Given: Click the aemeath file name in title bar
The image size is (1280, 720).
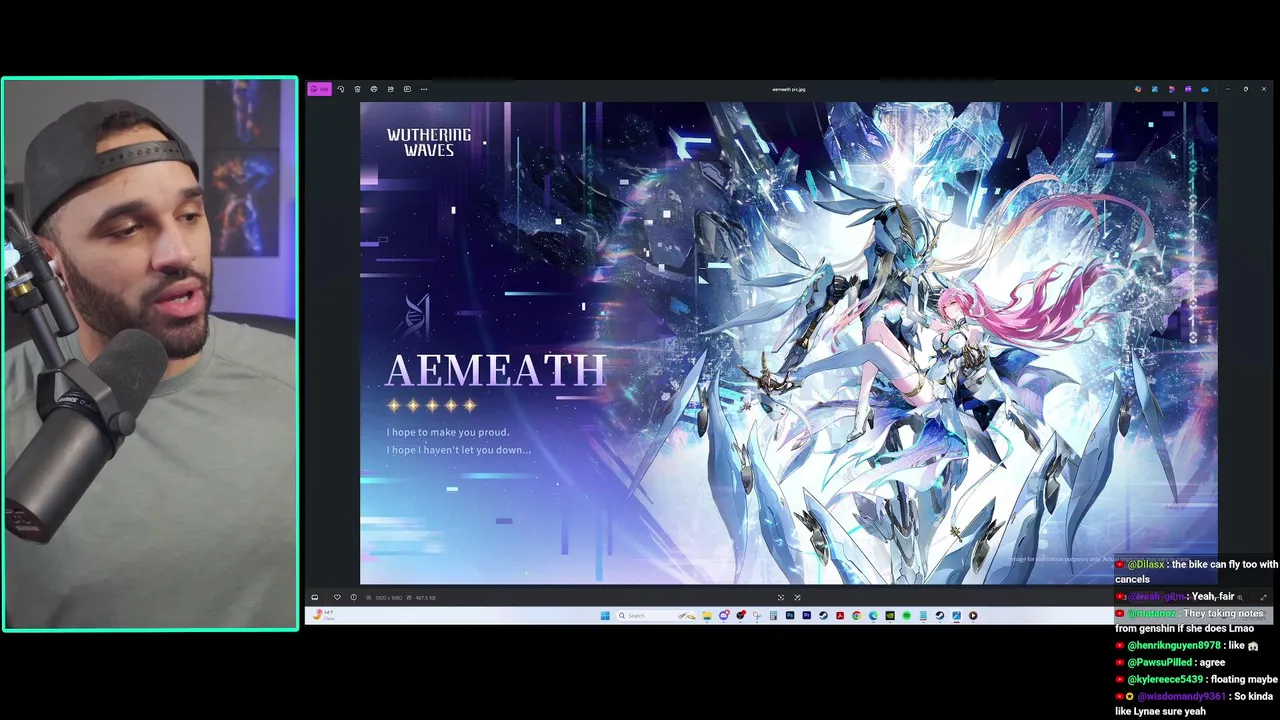Looking at the screenshot, I should [x=789, y=89].
